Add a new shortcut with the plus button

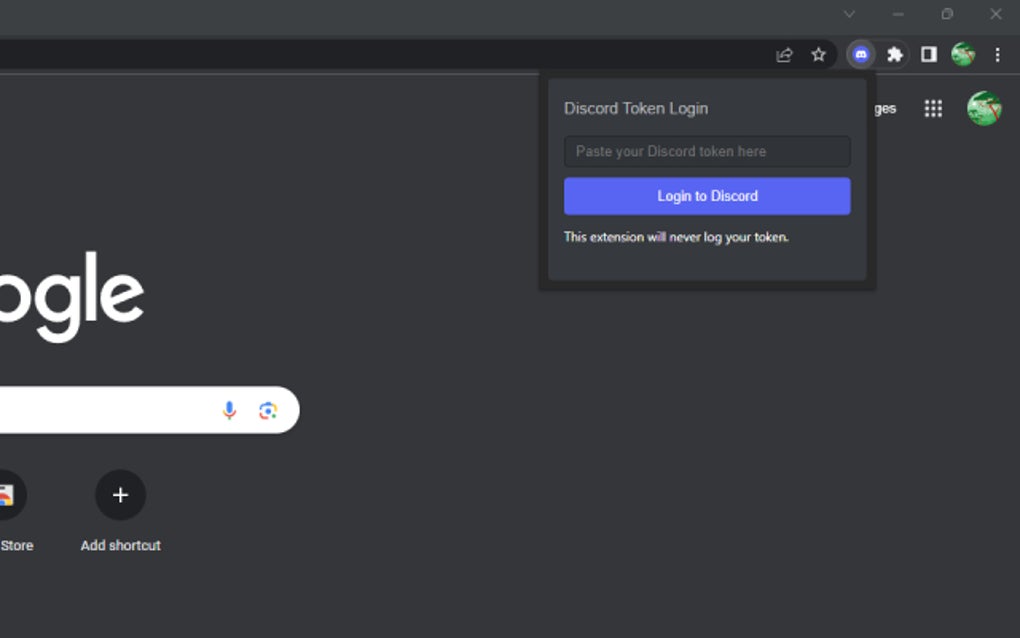[x=120, y=495]
